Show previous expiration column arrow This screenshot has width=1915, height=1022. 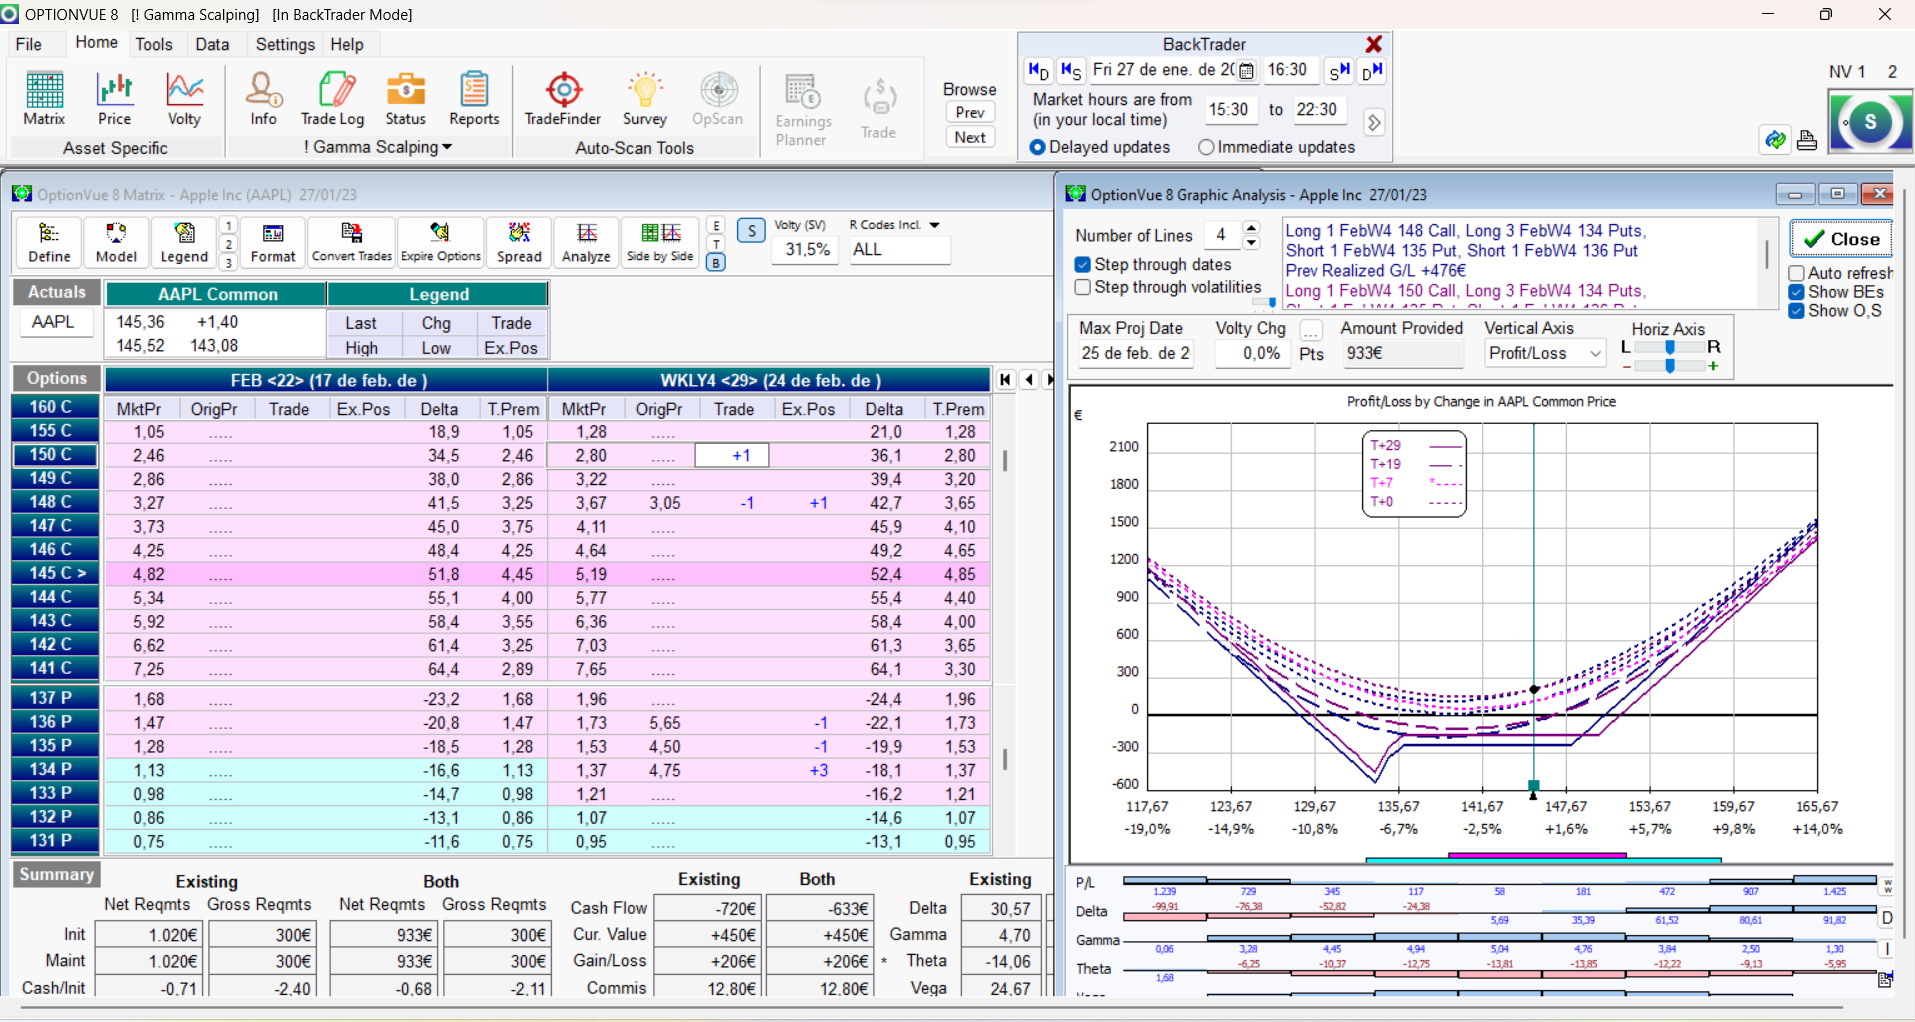1029,380
